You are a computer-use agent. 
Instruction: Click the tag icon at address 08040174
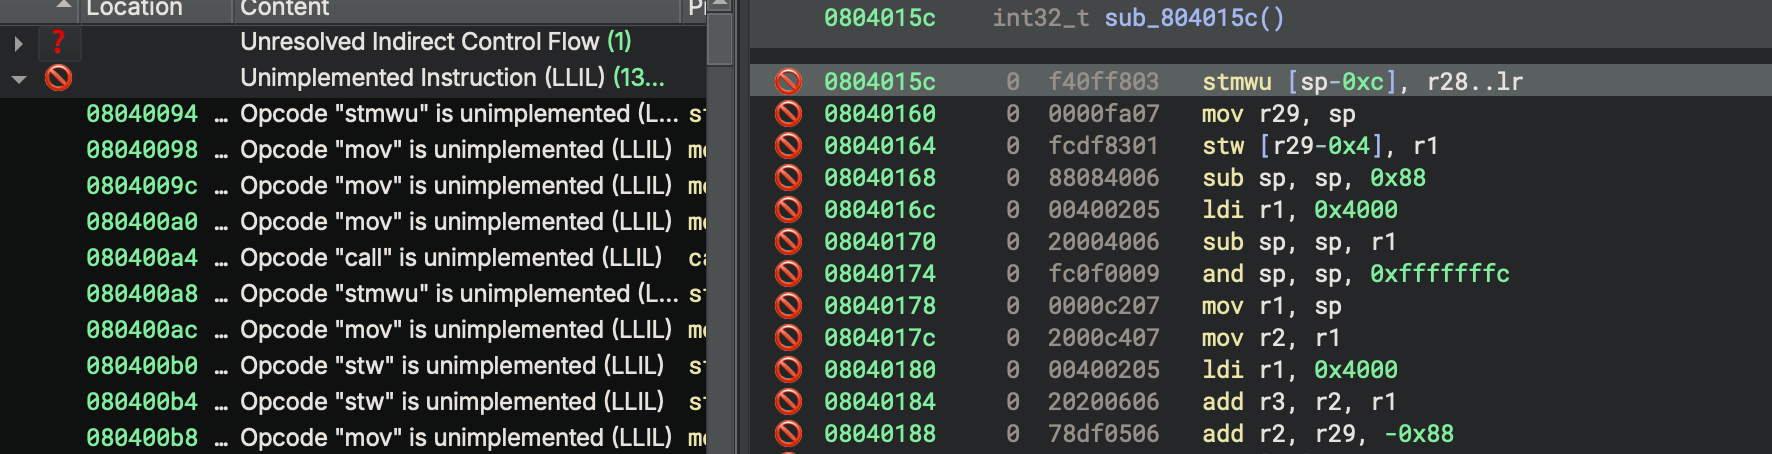coord(789,274)
